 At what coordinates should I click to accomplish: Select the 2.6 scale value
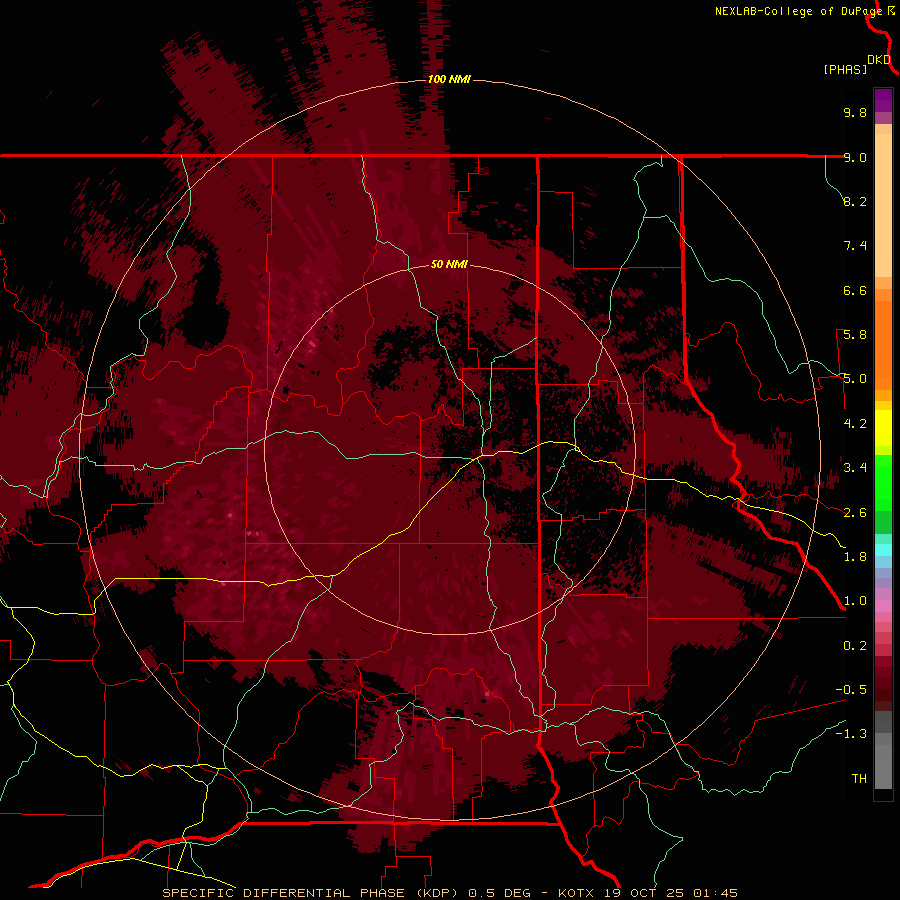[x=855, y=513]
